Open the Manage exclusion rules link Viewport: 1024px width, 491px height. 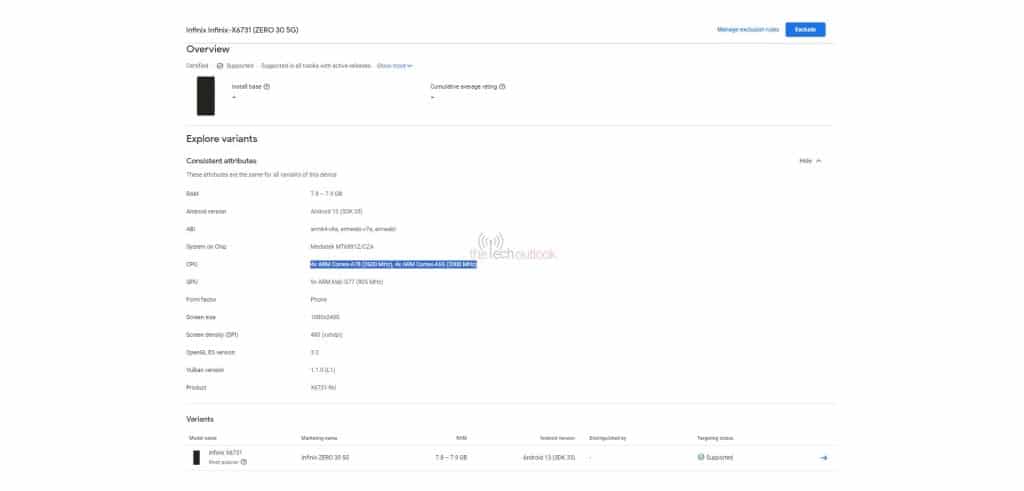click(748, 30)
